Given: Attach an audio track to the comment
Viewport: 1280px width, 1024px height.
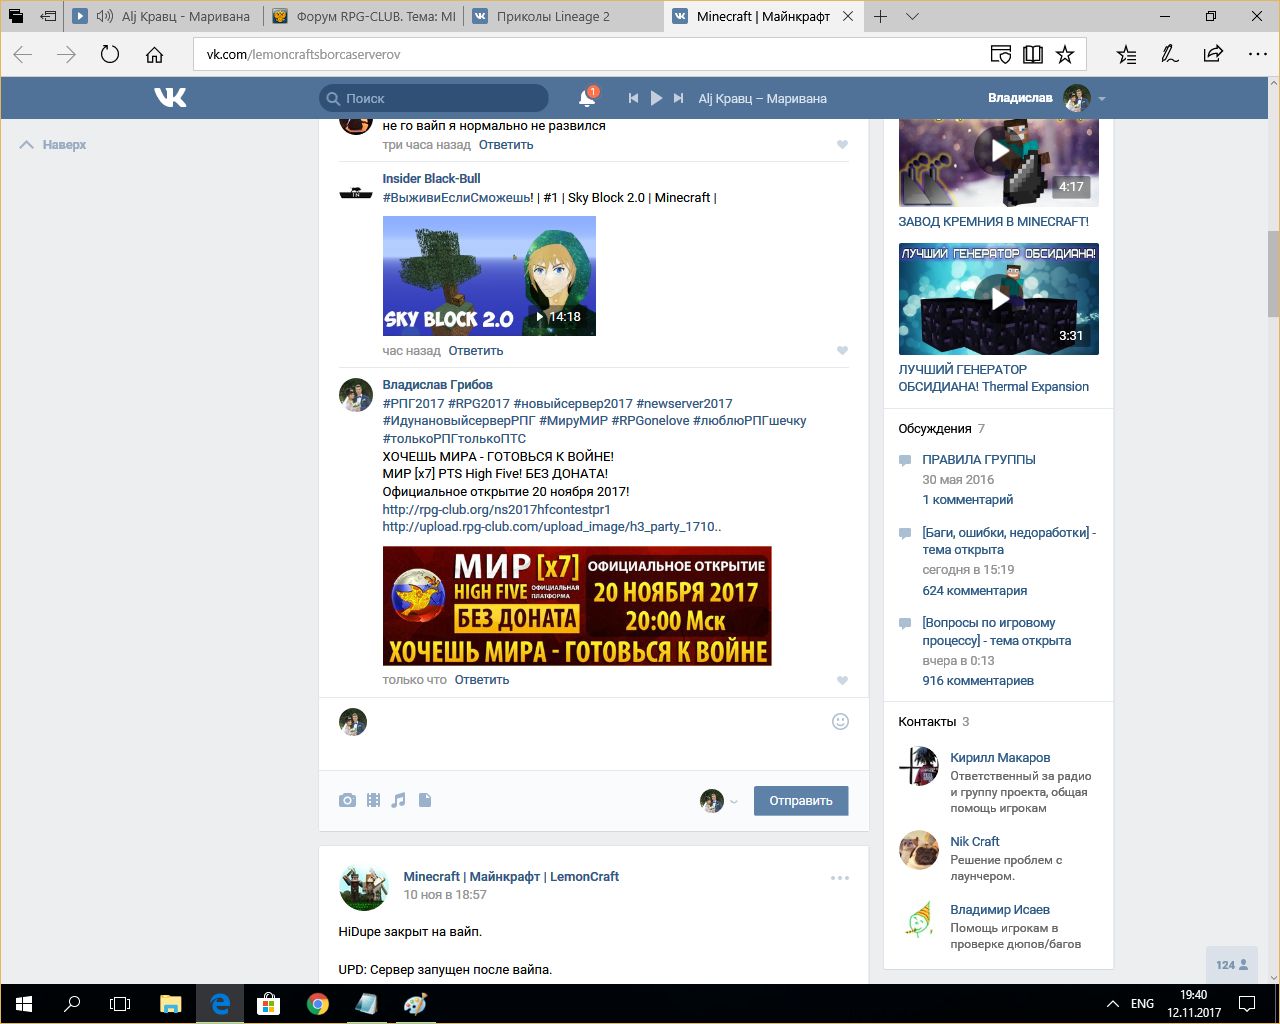Looking at the screenshot, I should click(x=399, y=800).
